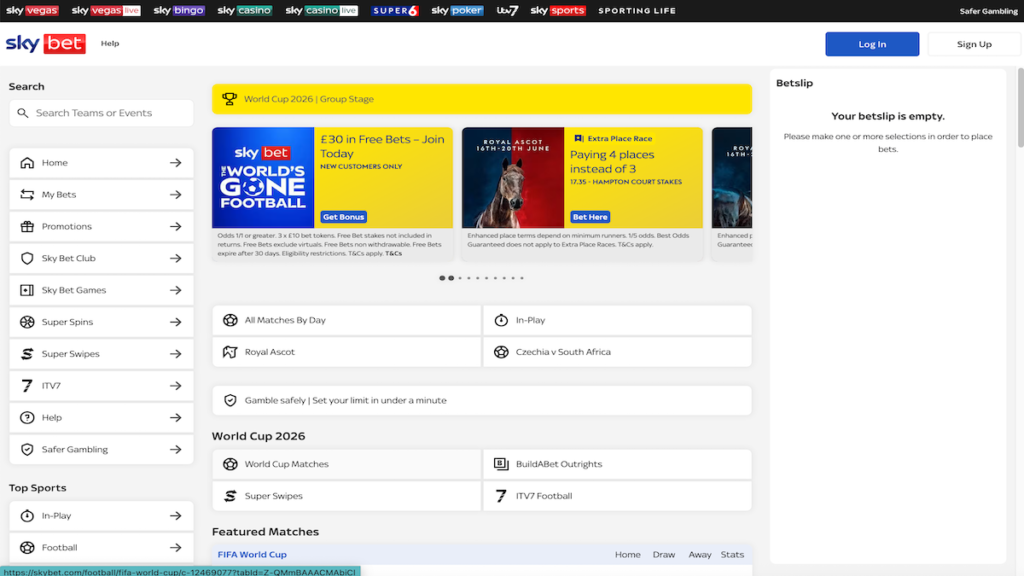Screen dimensions: 1024x576
Task: Open Sky Bet Club in sidebar
Action: click(x=101, y=258)
